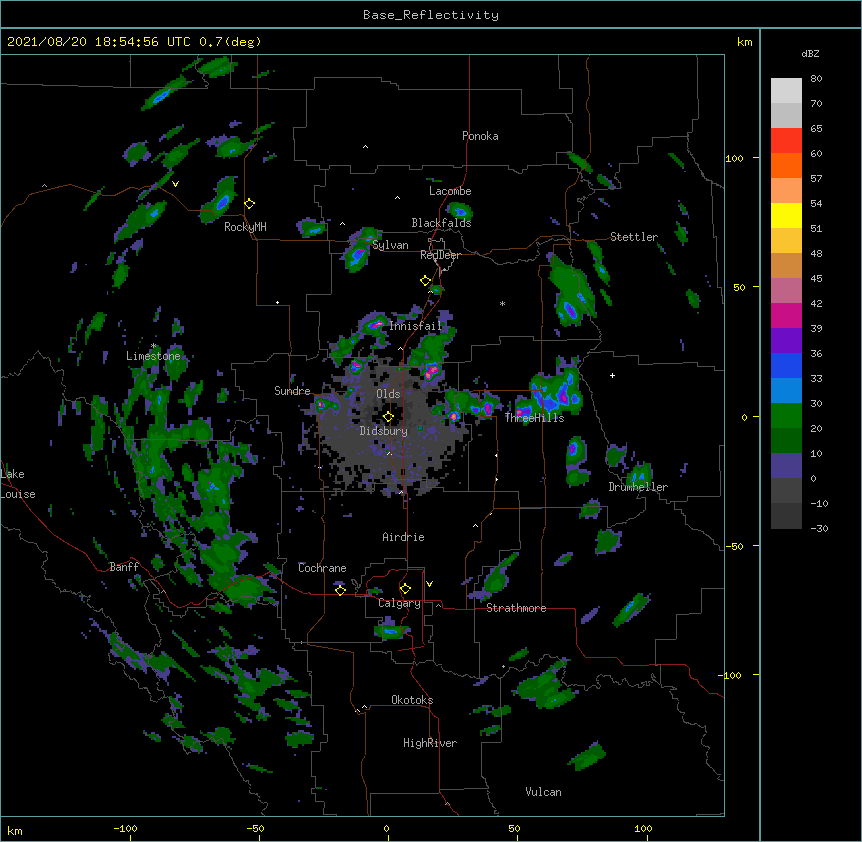Click the Sundre city label
This screenshot has height=842, width=862.
(292, 391)
